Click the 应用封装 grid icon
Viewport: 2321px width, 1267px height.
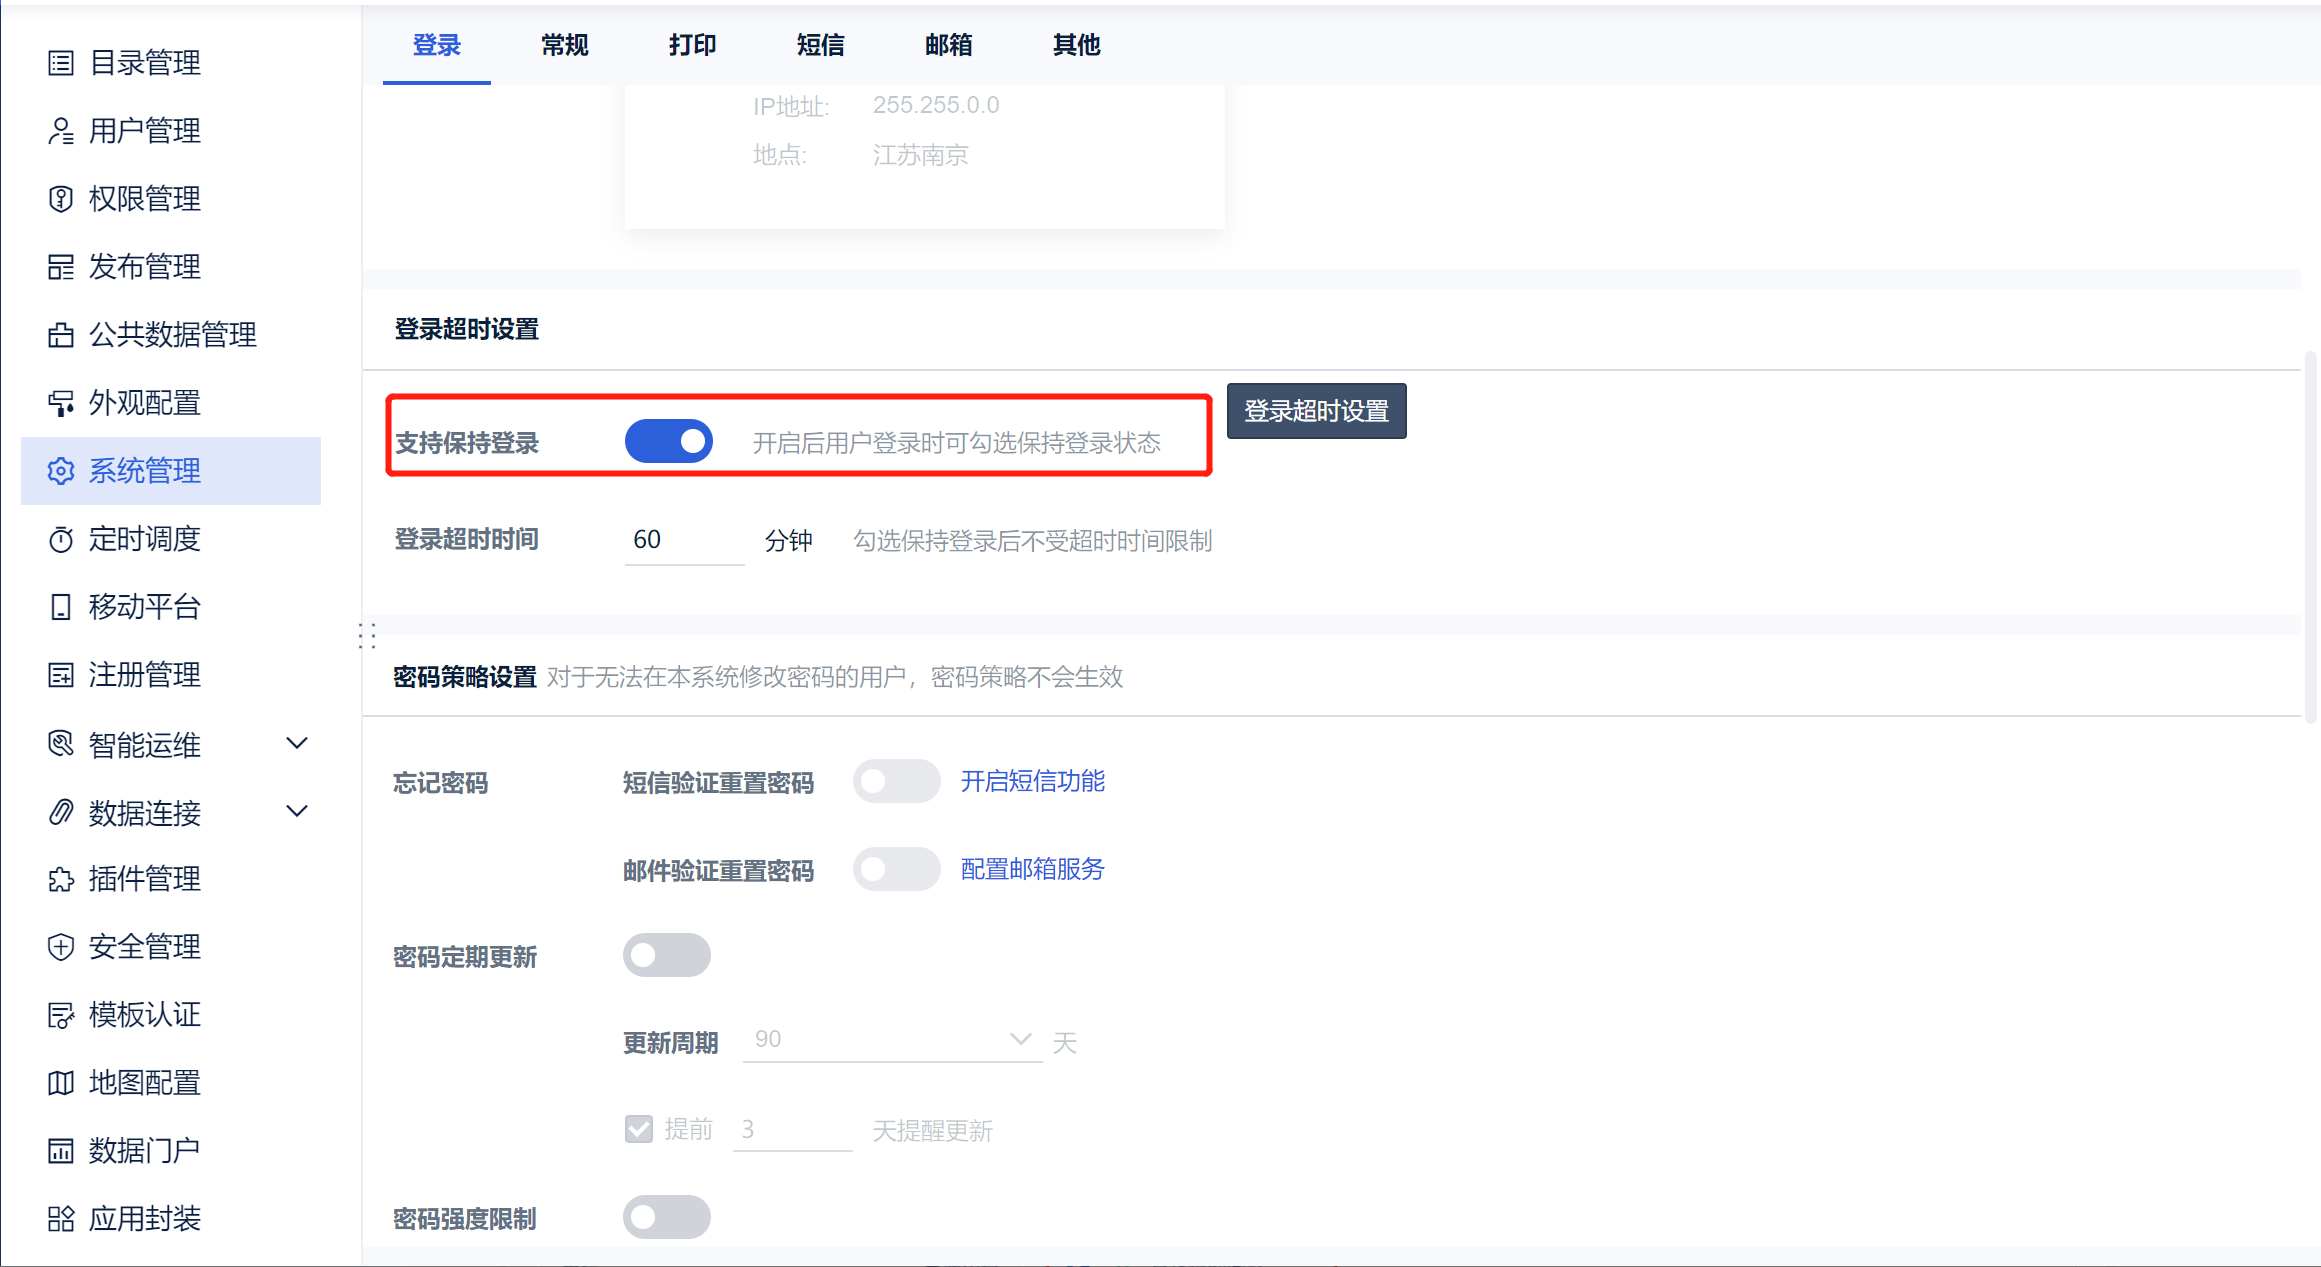pyautogui.click(x=61, y=1219)
